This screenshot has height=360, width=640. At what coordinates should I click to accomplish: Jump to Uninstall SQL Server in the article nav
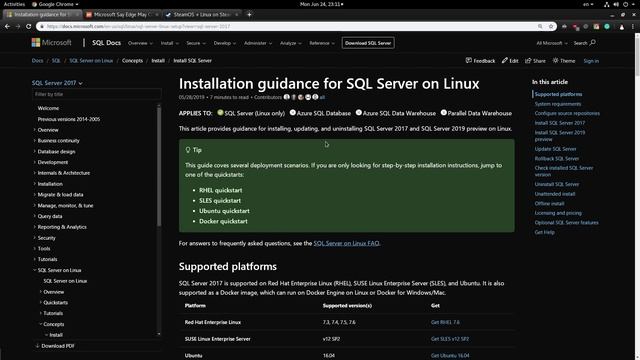(x=557, y=184)
